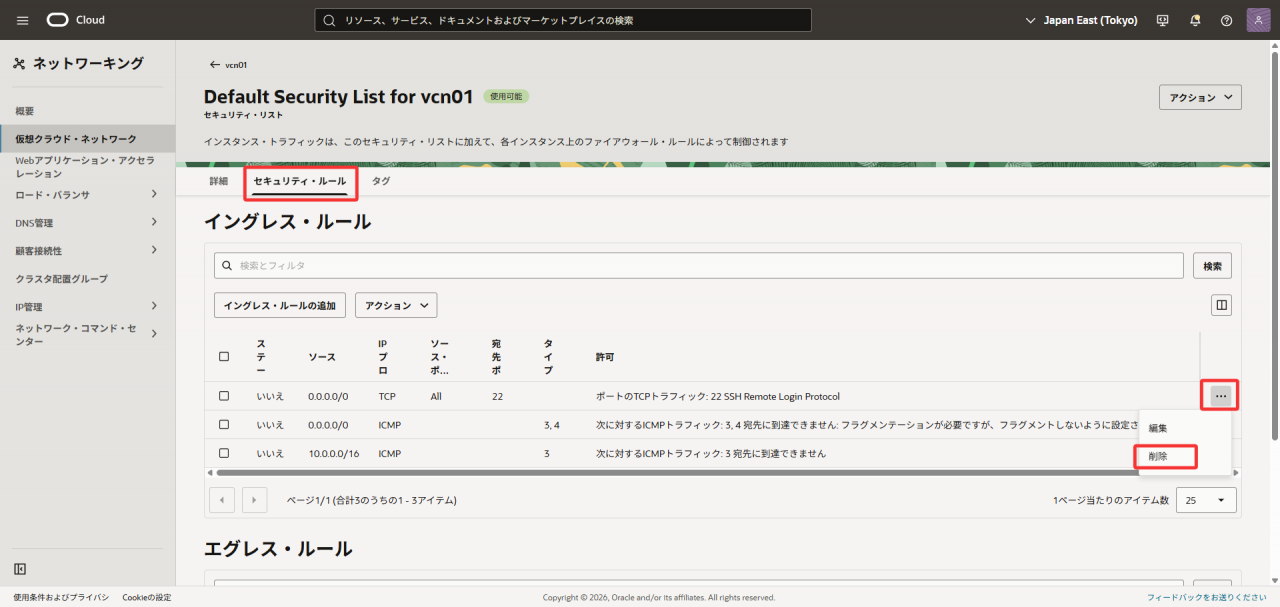The image size is (1280, 607).
Task: Click the 許可 column header
Action: tap(605, 357)
